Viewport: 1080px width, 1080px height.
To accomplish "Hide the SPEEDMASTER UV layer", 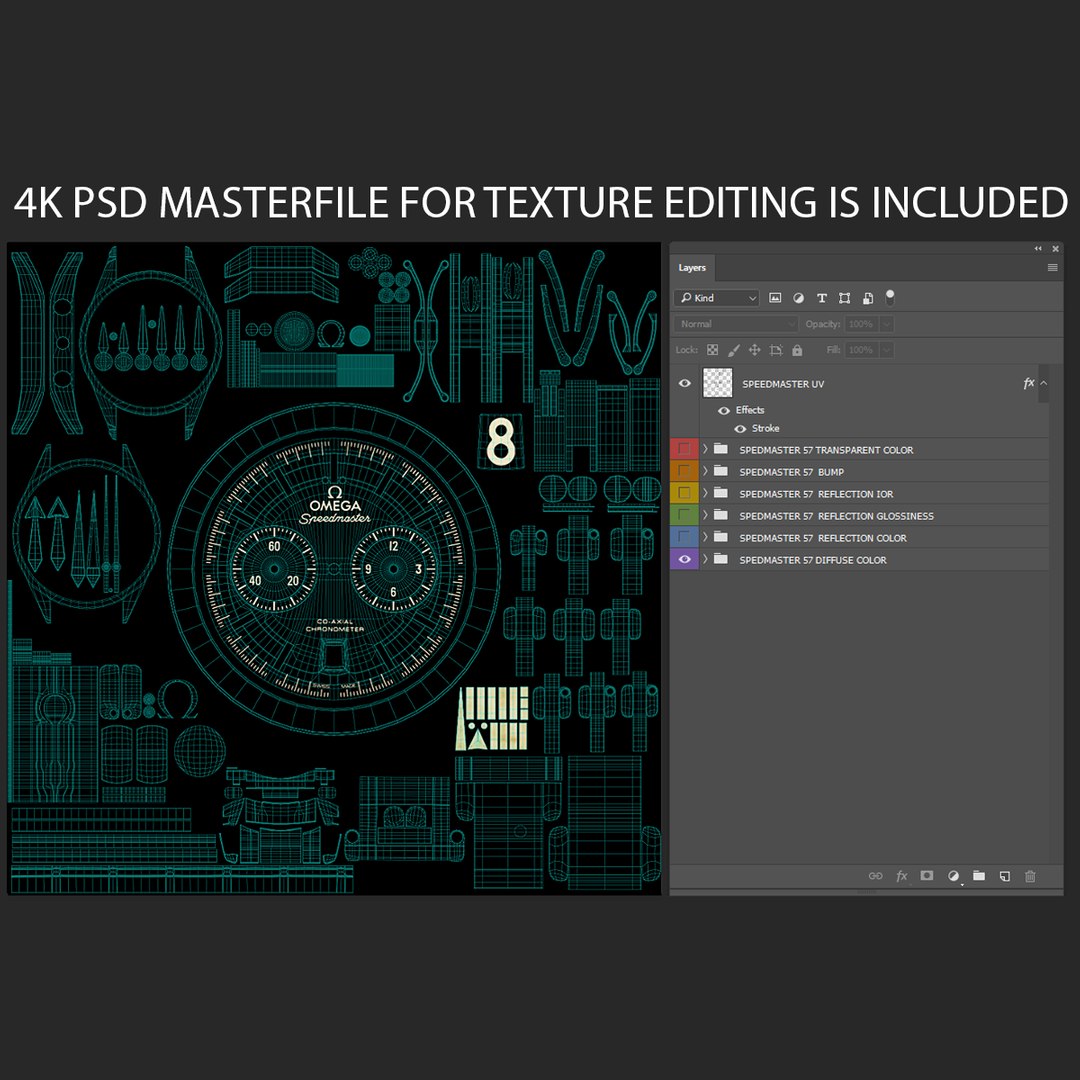I will coord(685,383).
